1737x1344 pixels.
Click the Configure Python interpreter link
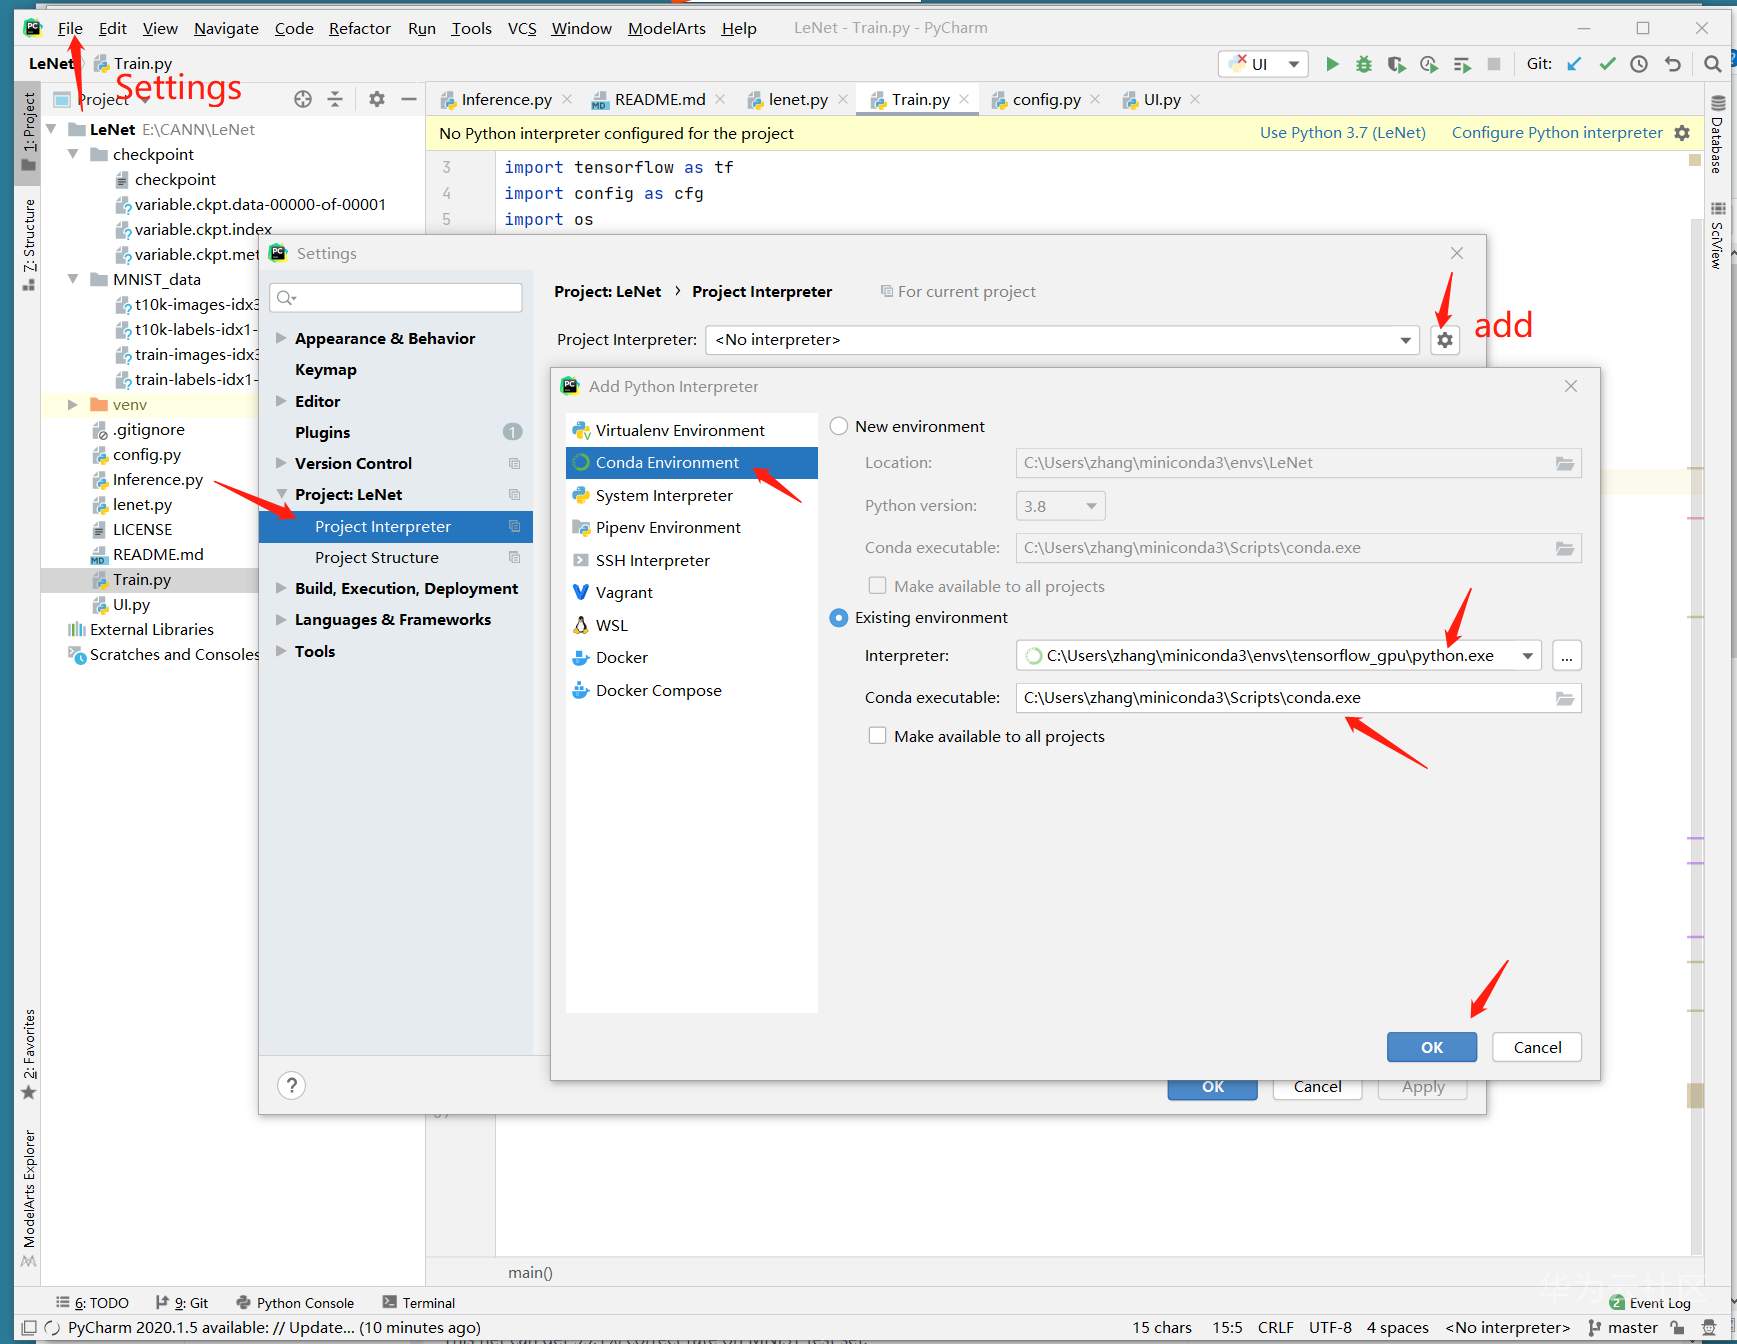1557,132
